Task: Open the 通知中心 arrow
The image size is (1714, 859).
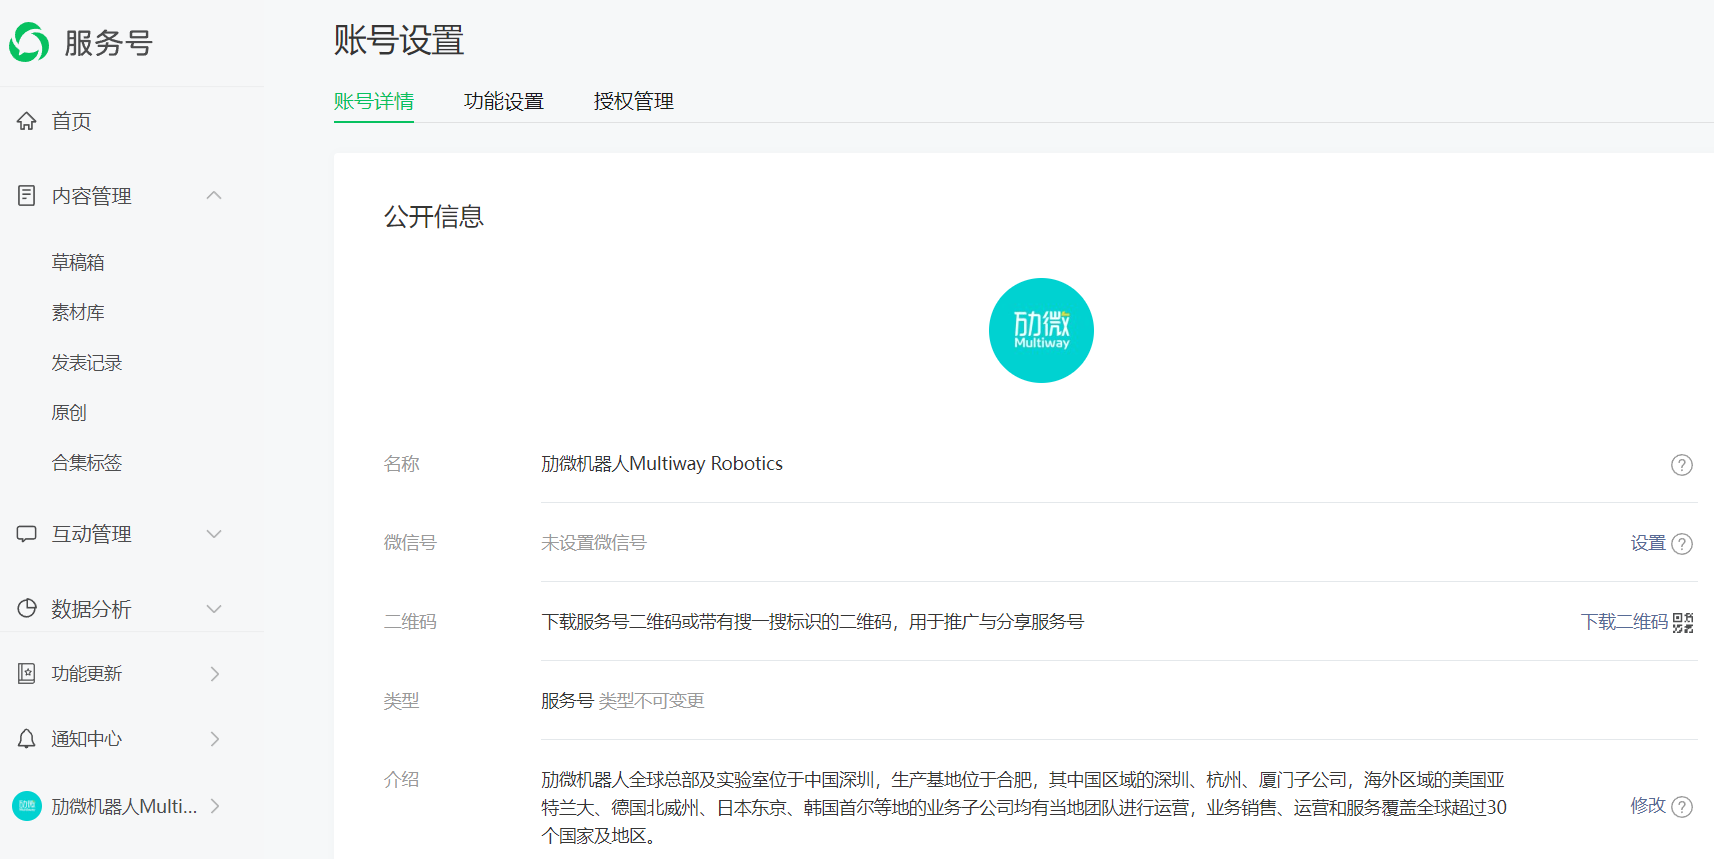Action: [x=215, y=739]
